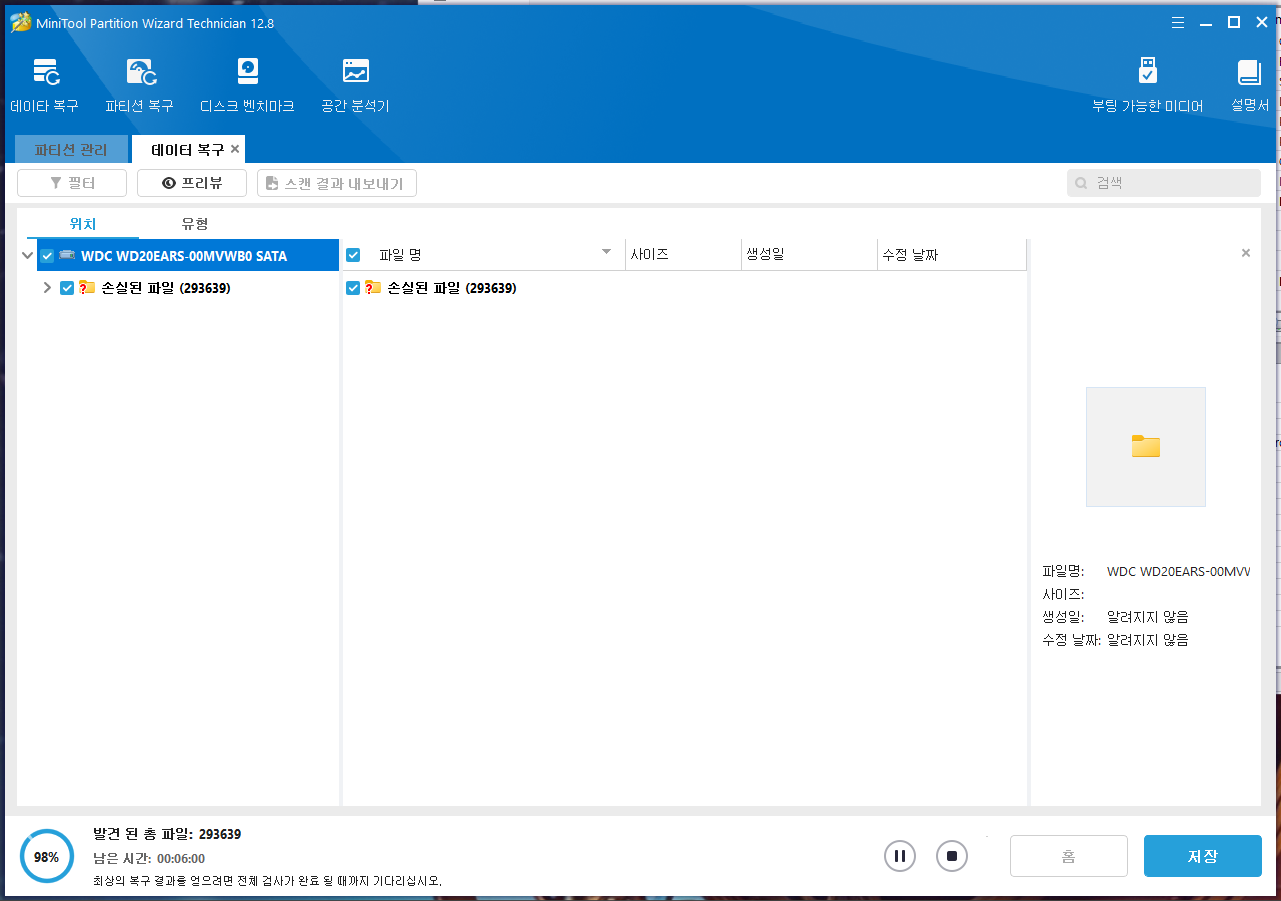The image size is (1281, 901).
Task: Click 손실된 파일 folder icon in file list
Action: 374,288
